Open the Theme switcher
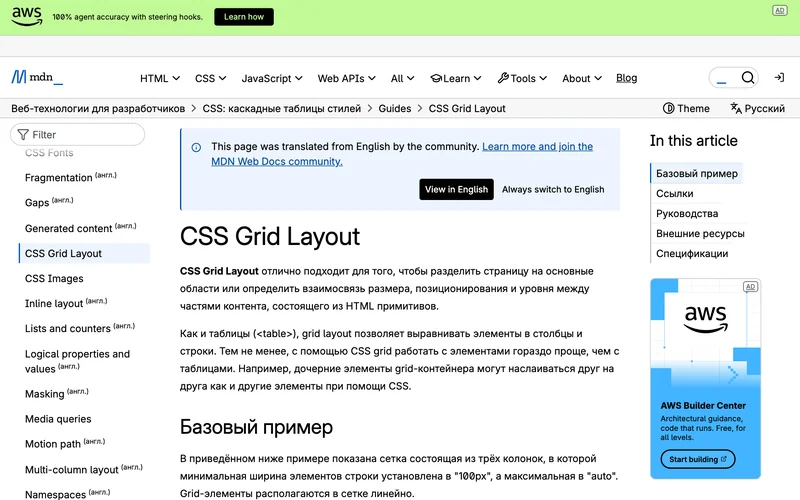 pos(686,108)
